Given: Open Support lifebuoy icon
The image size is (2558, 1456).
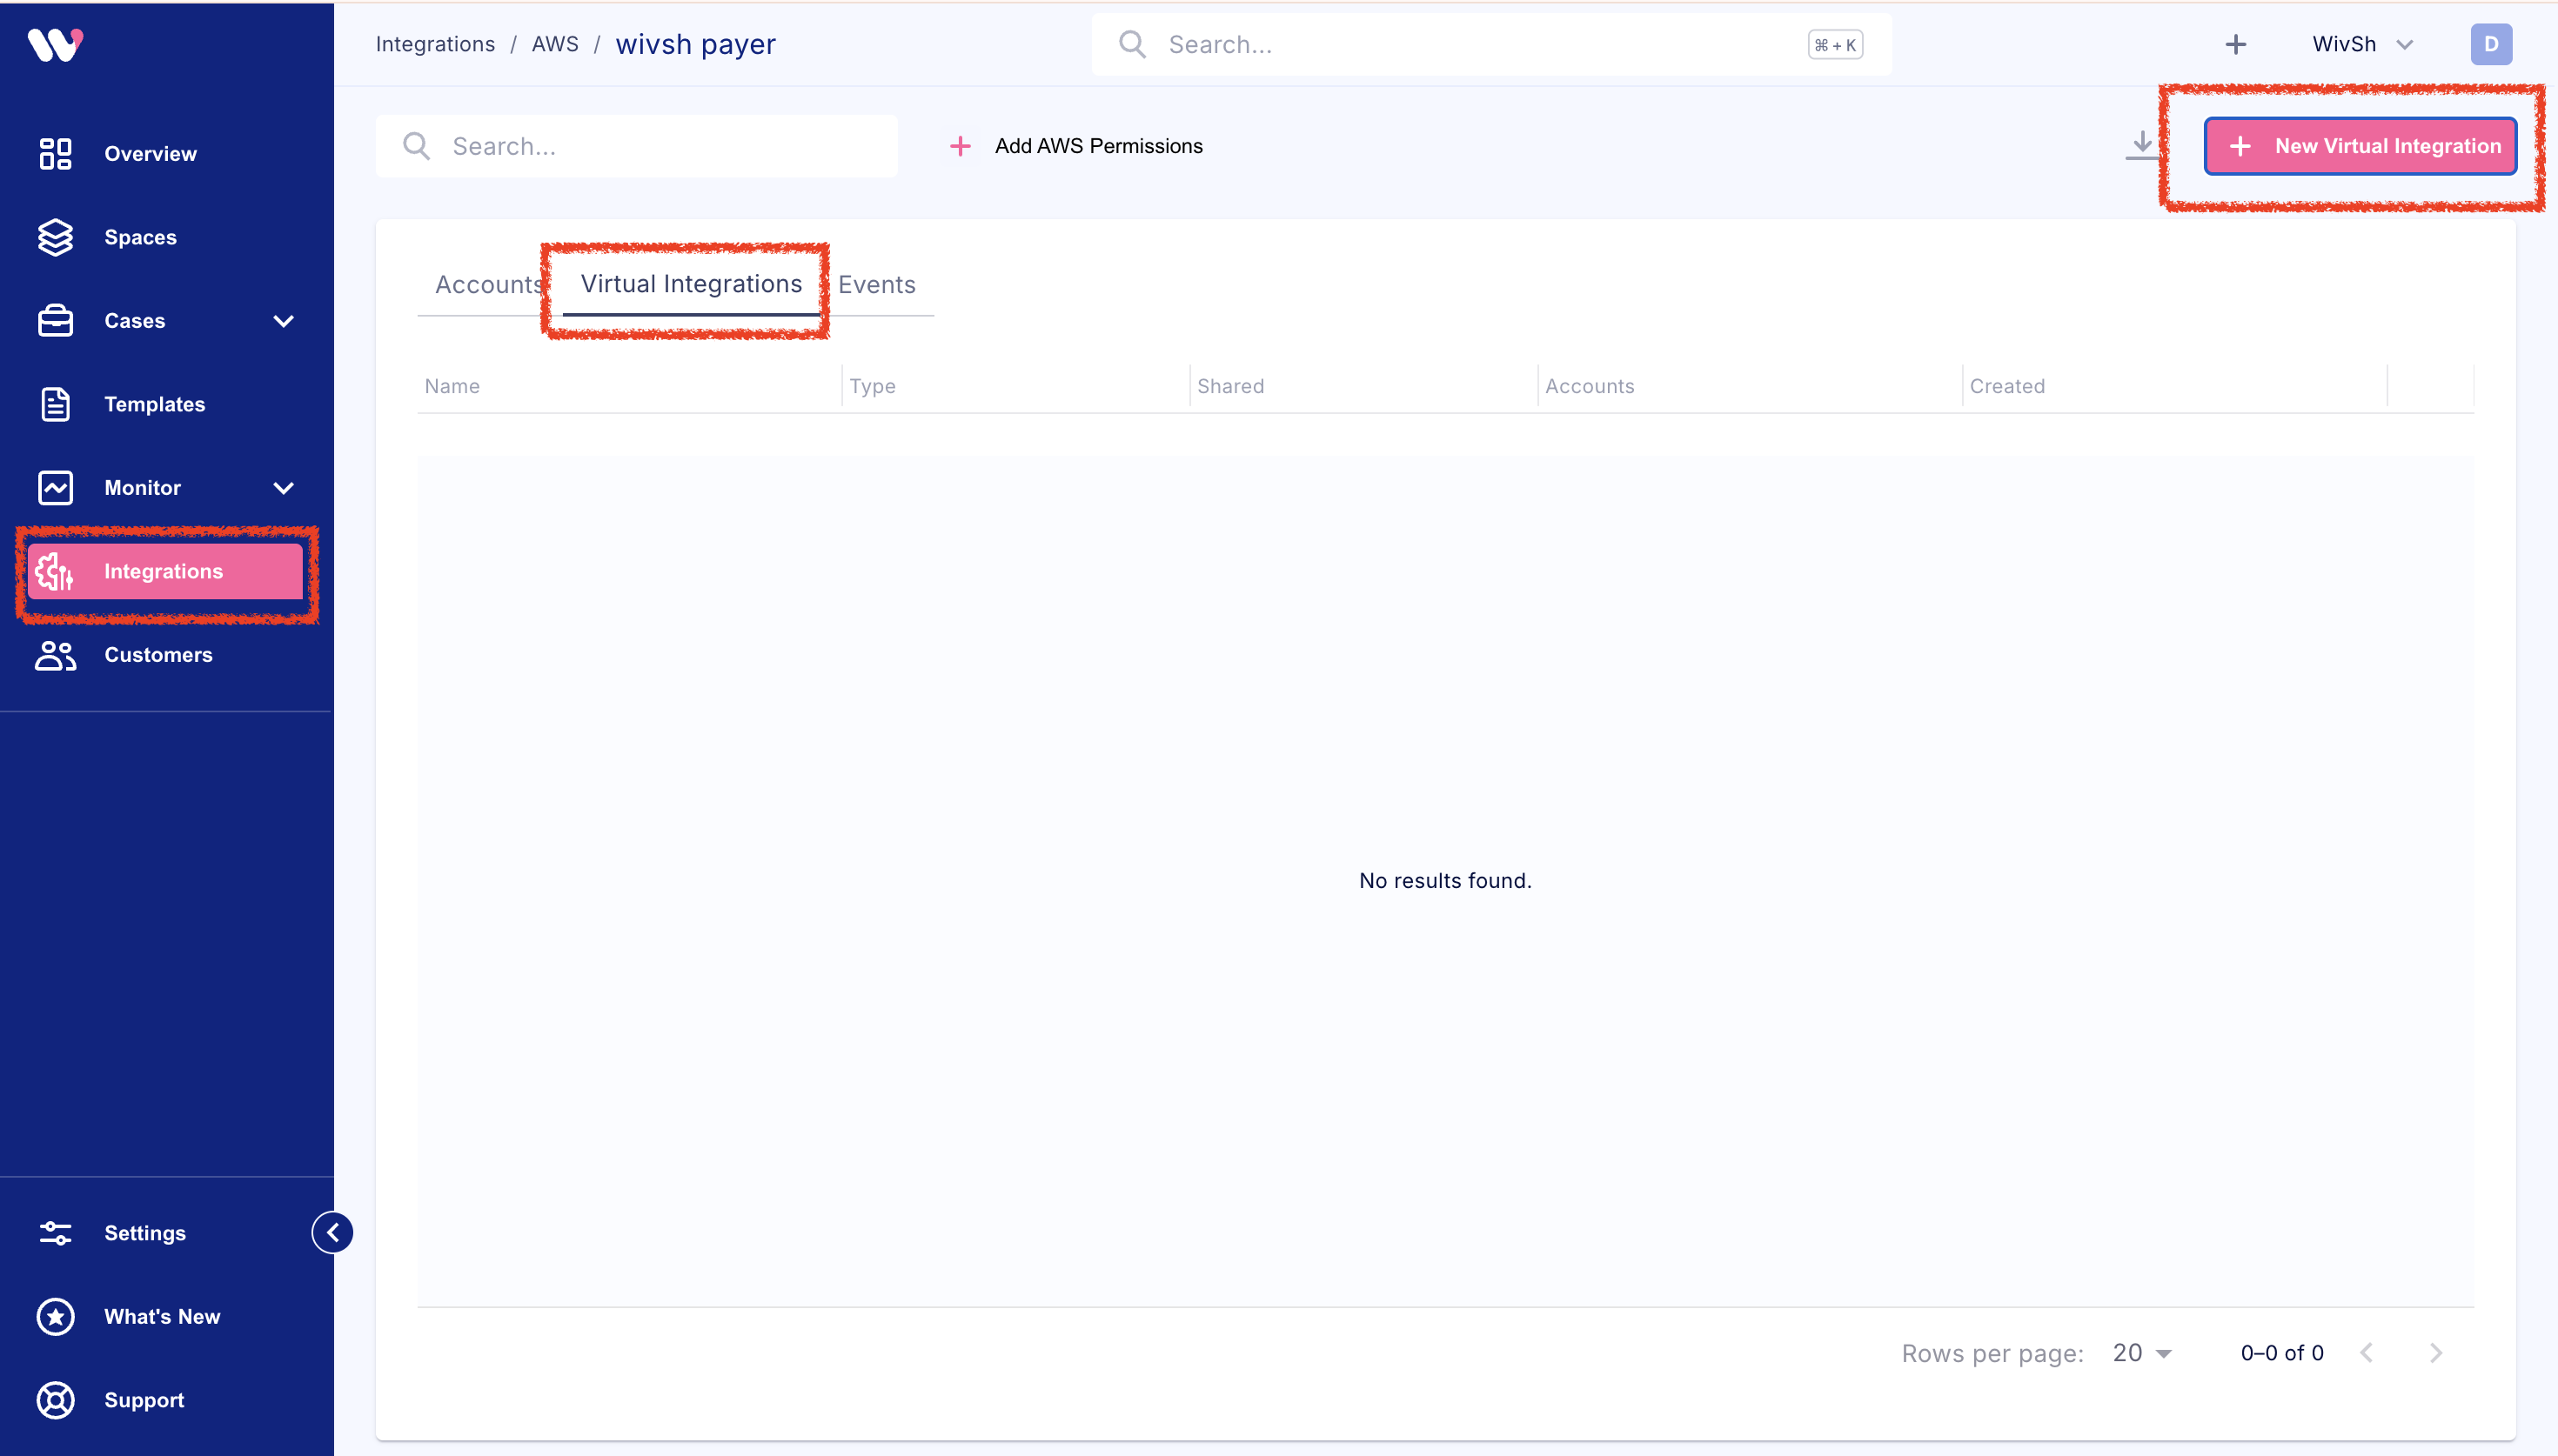Looking at the screenshot, I should click(x=55, y=1400).
